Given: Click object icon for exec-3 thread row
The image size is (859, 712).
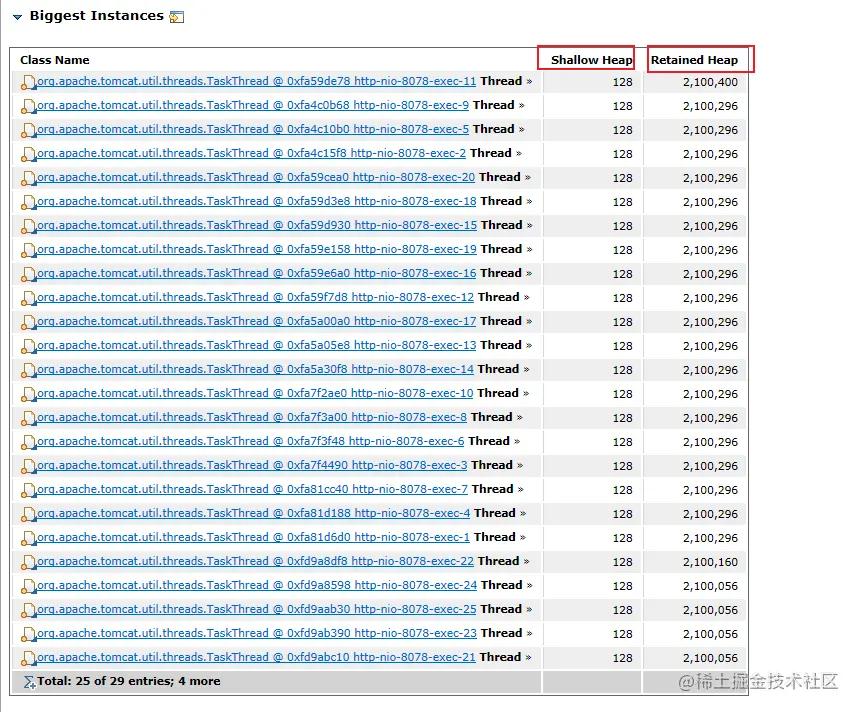Looking at the screenshot, I should [28, 467].
